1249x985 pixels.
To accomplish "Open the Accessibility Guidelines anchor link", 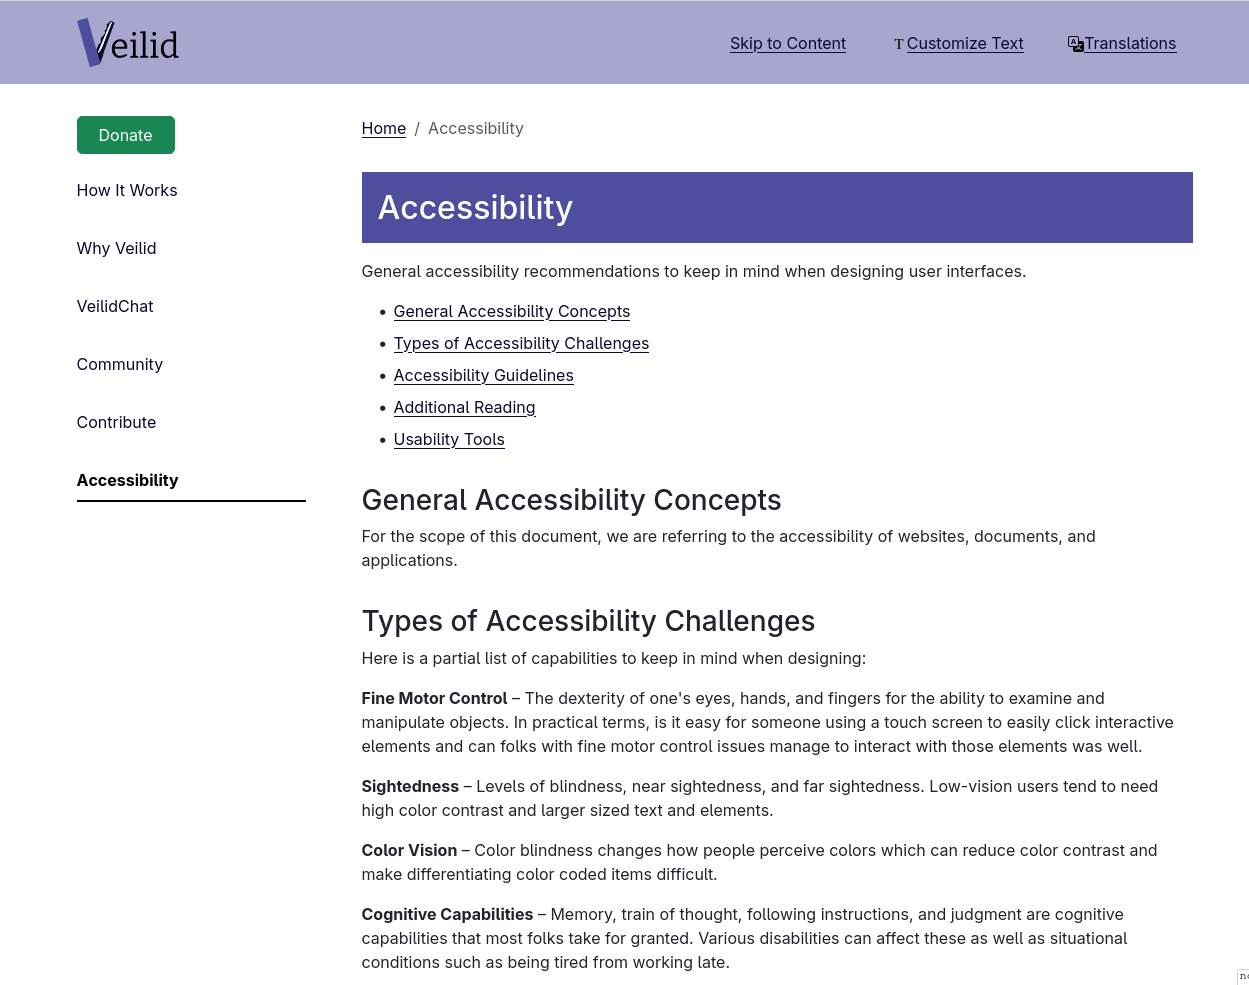I will (x=483, y=376).
